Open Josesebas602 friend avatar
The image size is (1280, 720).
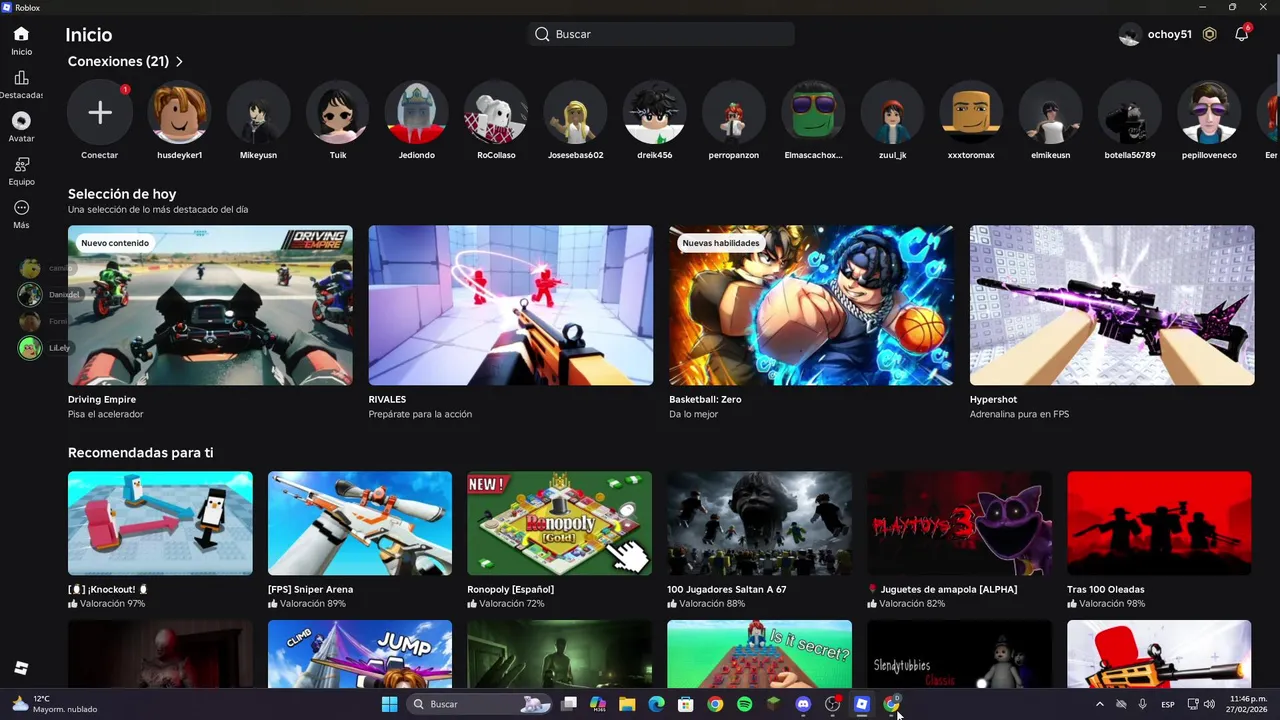(576, 113)
